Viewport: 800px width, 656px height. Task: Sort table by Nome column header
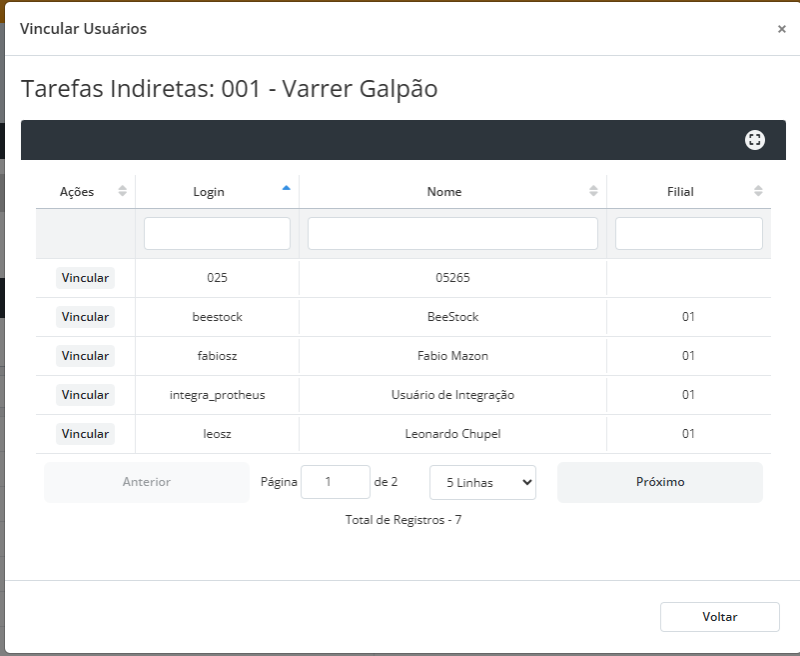(x=444, y=192)
